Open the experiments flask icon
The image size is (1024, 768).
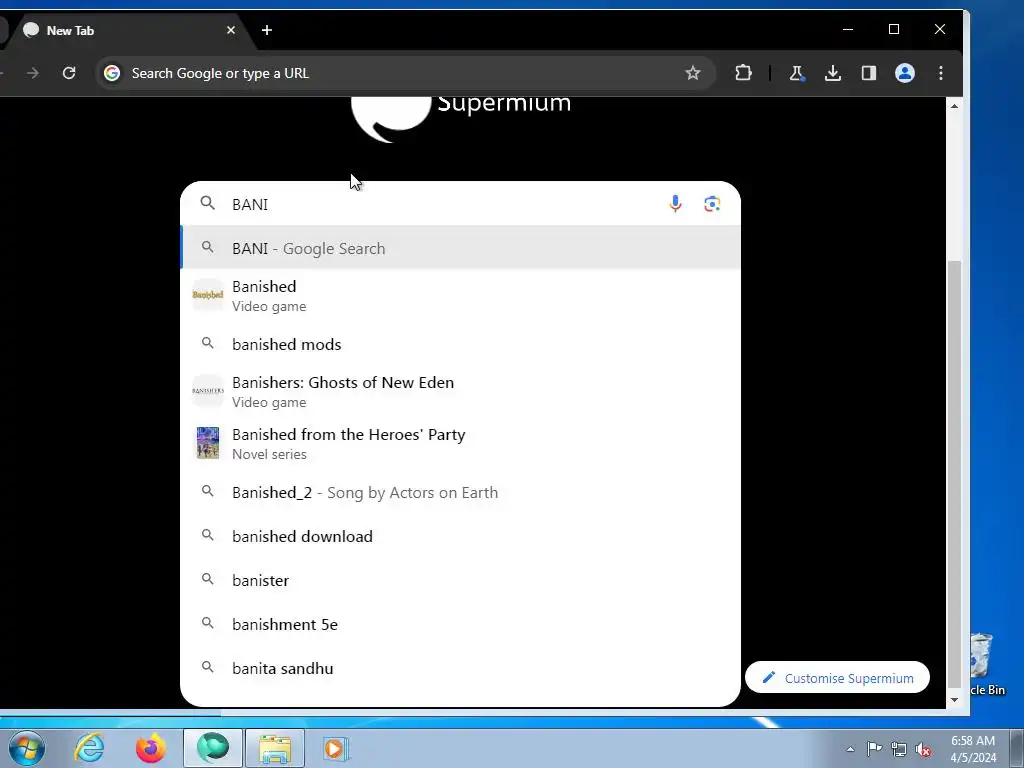pyautogui.click(x=797, y=73)
